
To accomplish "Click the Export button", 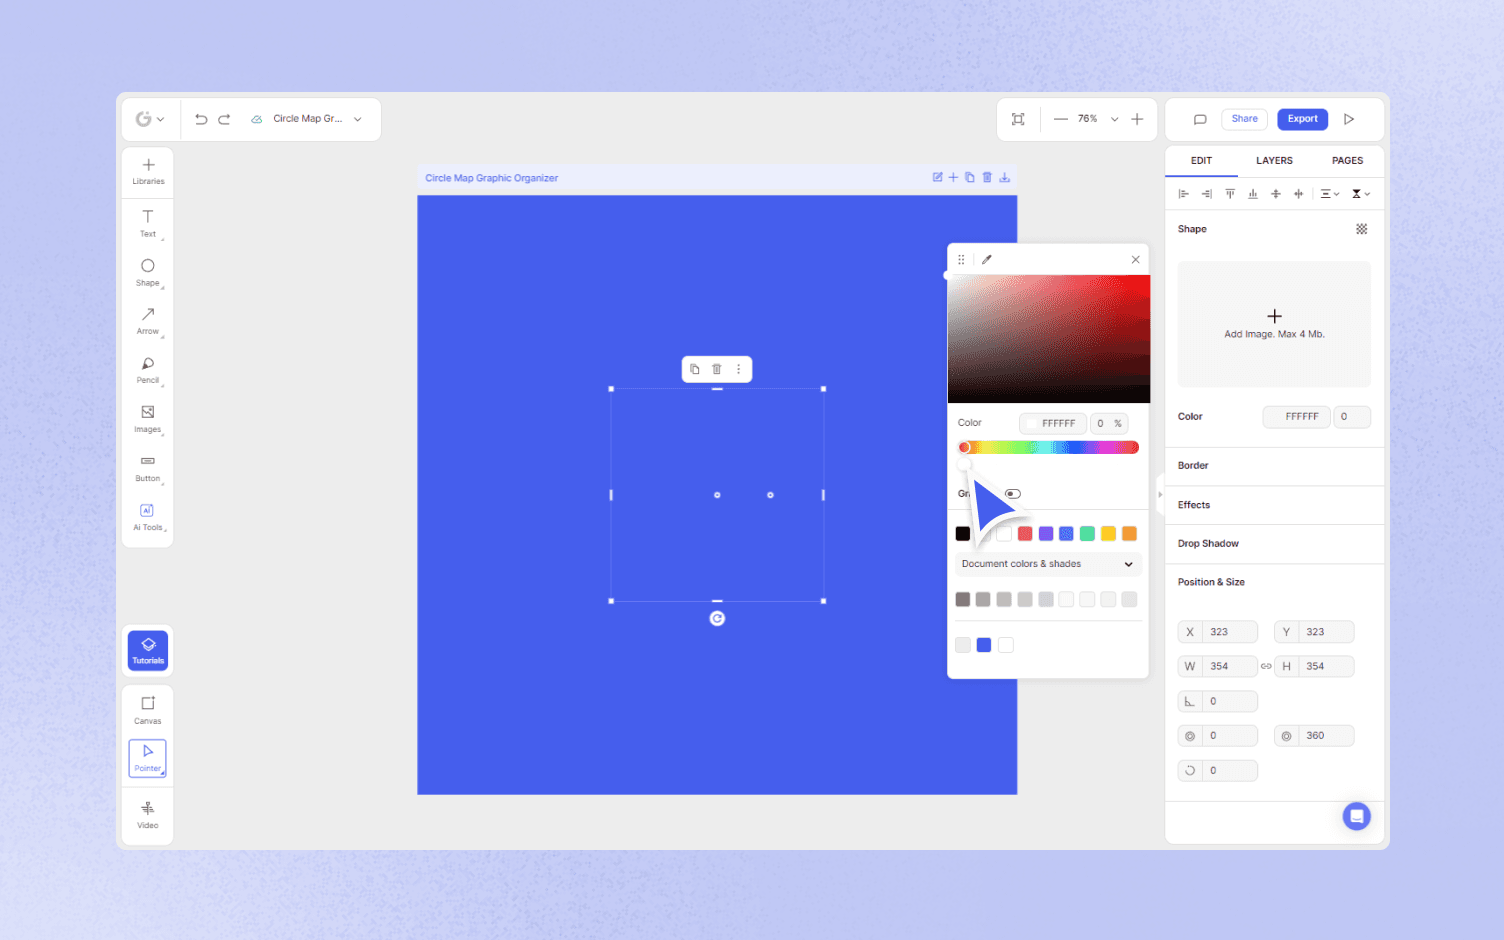I will tap(1302, 118).
